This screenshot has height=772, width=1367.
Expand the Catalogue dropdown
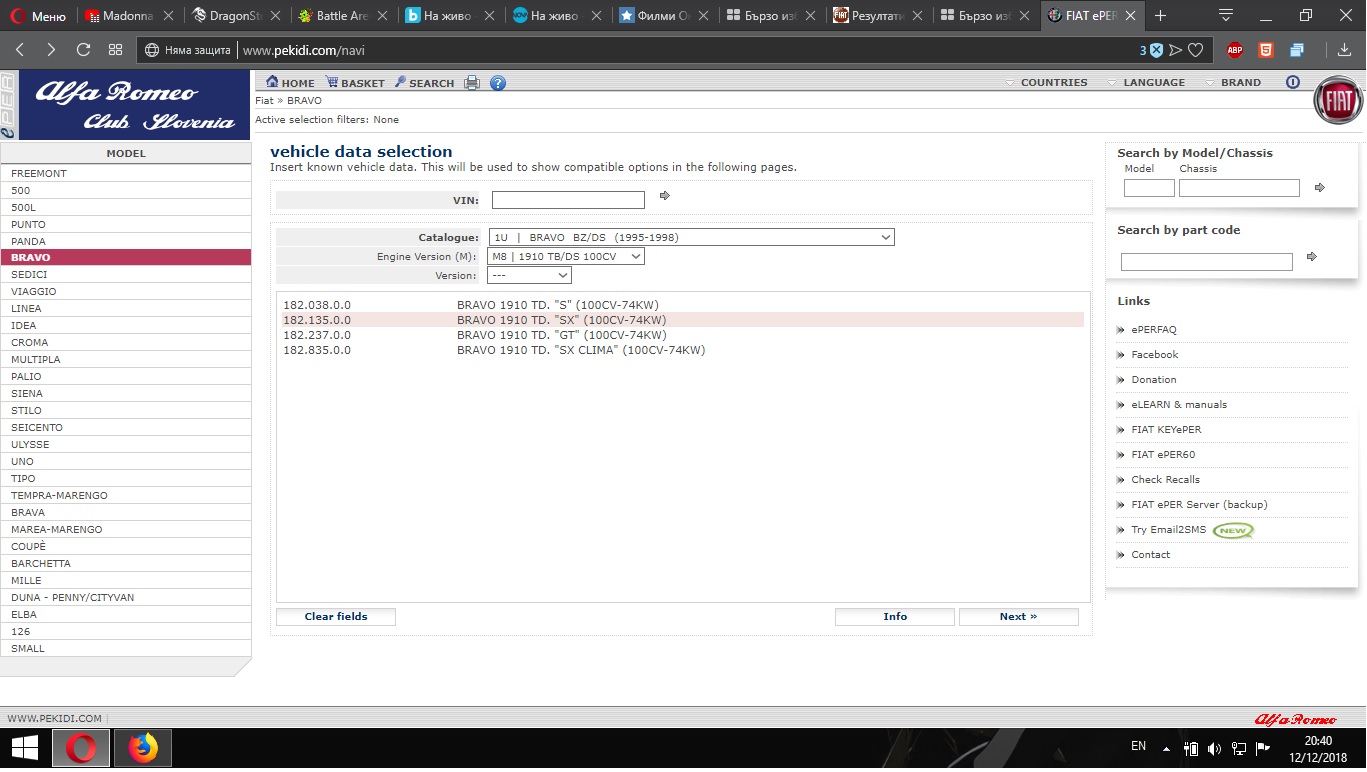[x=691, y=238]
